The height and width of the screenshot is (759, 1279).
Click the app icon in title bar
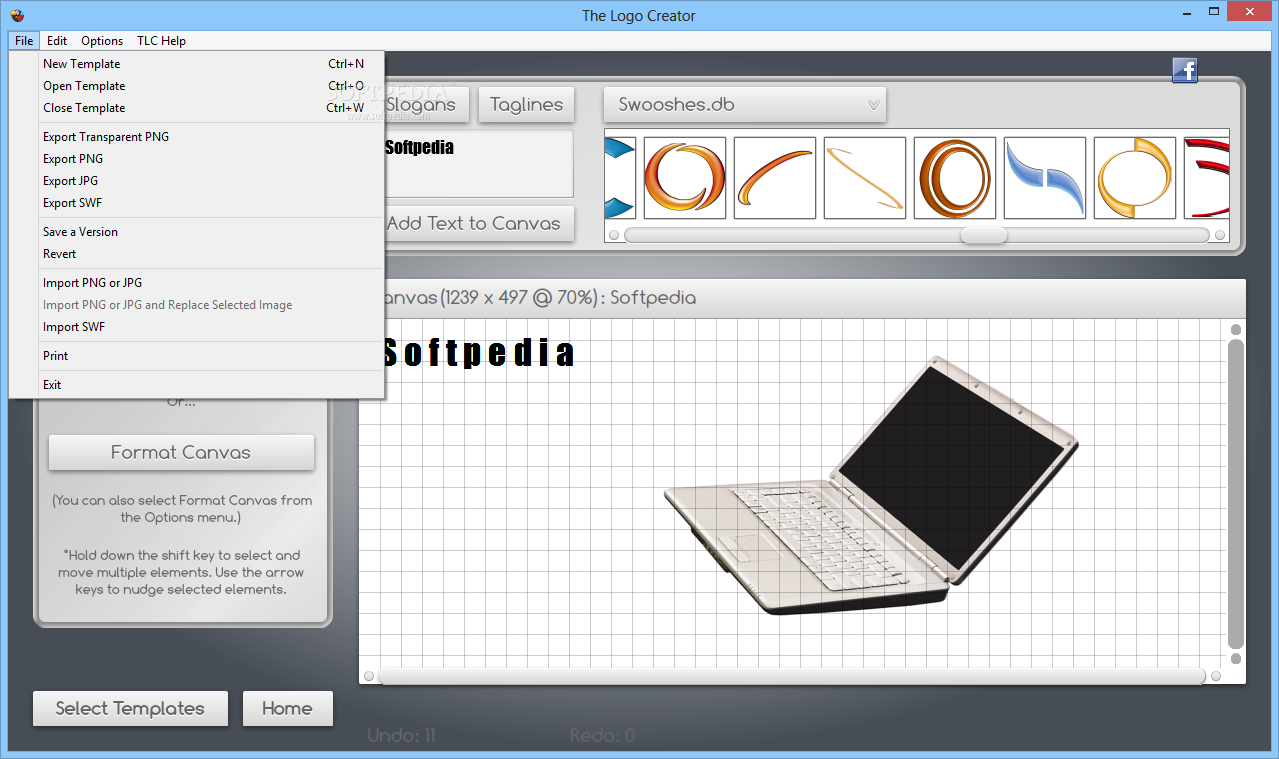(16, 15)
